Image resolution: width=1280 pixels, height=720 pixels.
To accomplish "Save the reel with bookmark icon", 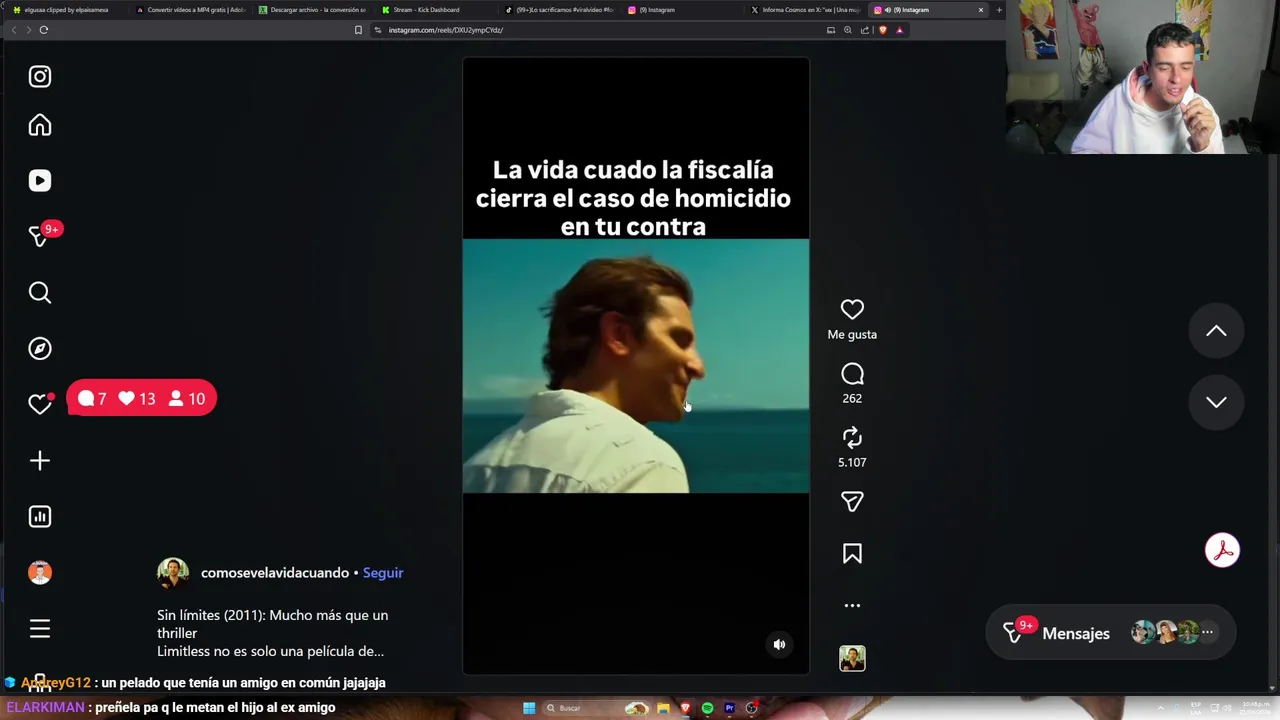I will coord(852,554).
